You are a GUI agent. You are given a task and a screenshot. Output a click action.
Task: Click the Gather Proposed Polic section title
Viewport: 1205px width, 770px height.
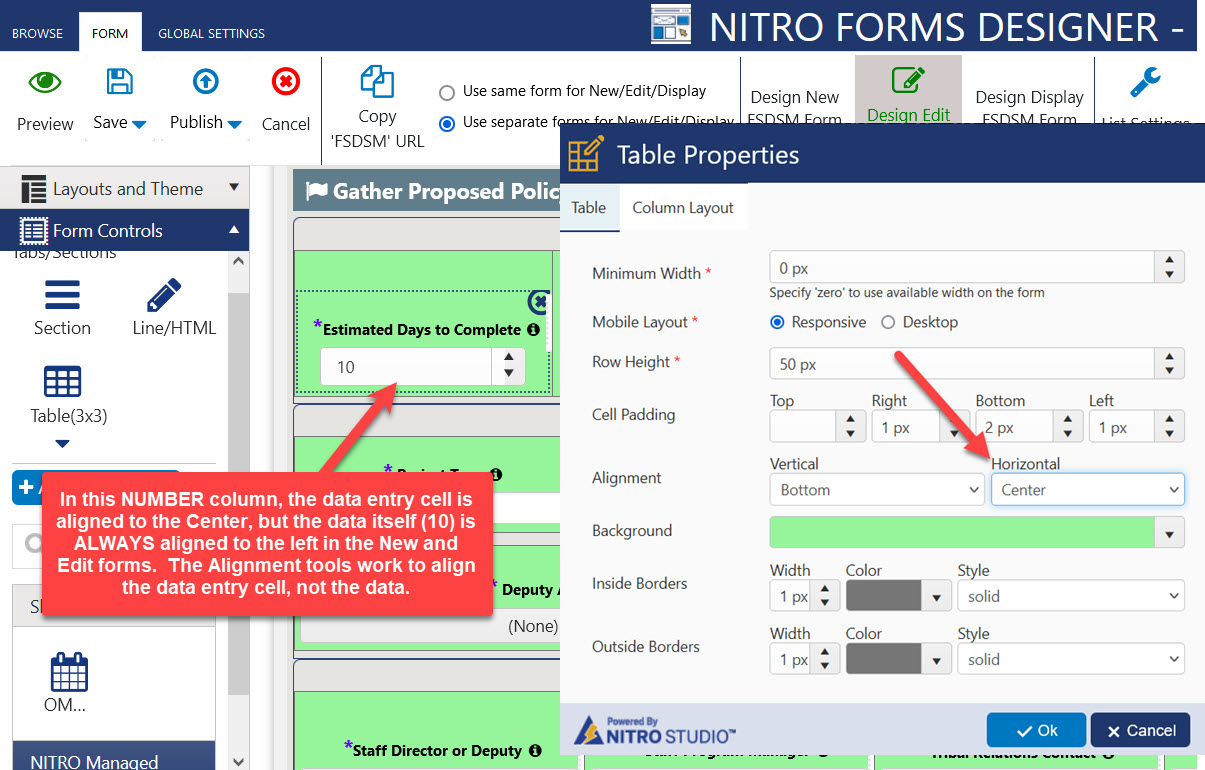pyautogui.click(x=446, y=191)
